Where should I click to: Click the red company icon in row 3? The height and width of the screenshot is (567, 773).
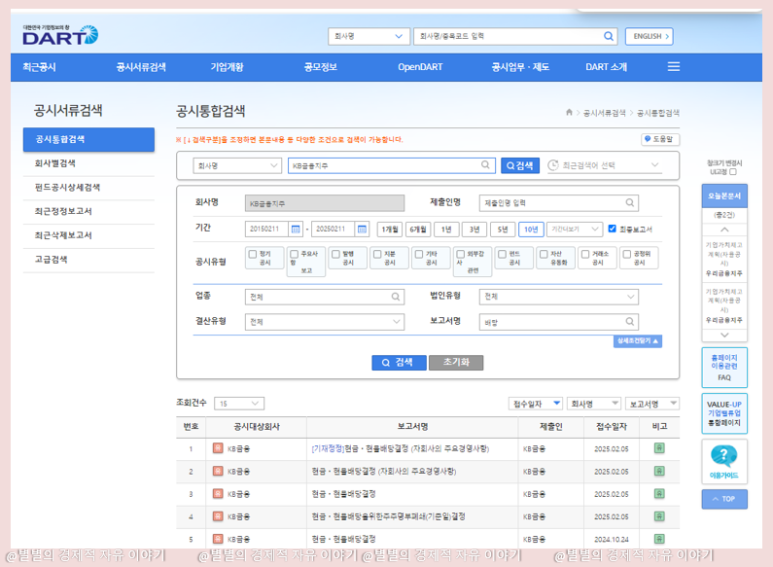point(218,494)
